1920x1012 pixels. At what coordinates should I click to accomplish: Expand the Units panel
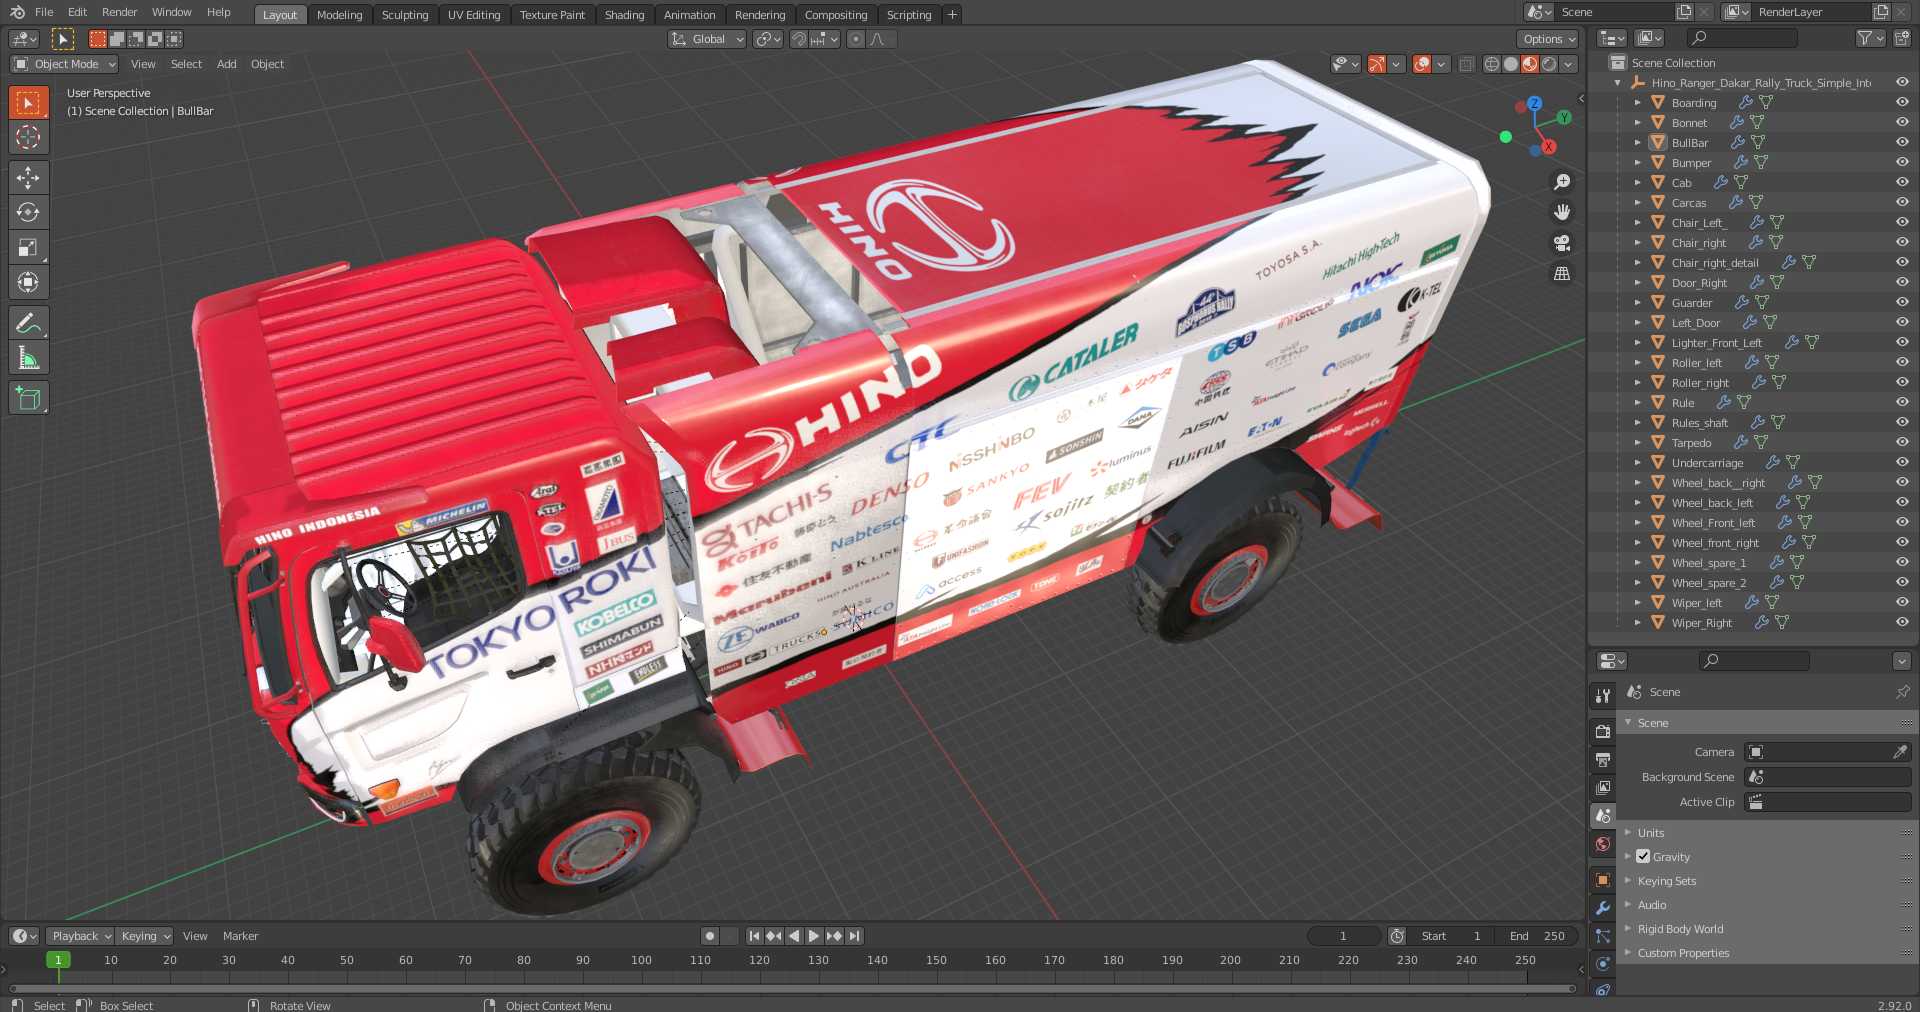1650,833
